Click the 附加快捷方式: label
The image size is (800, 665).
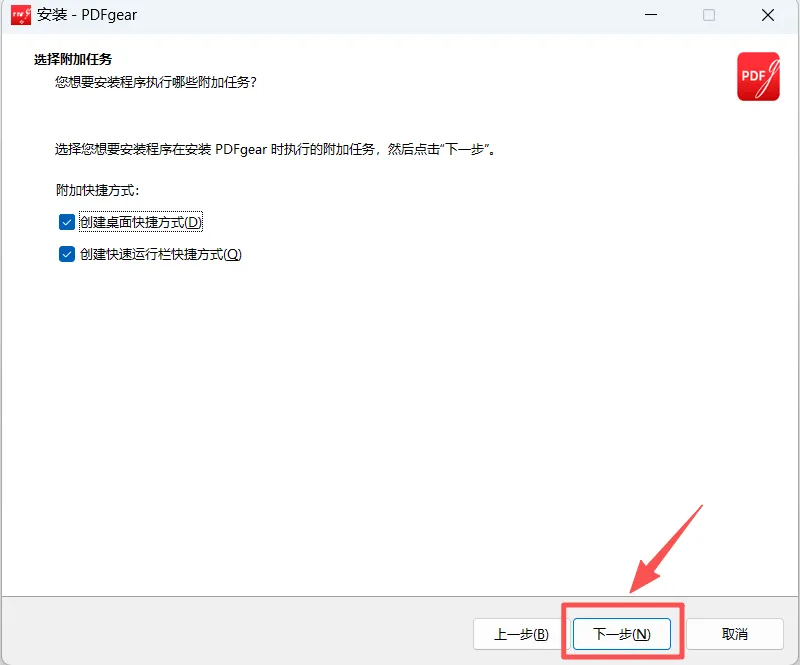pos(97,190)
